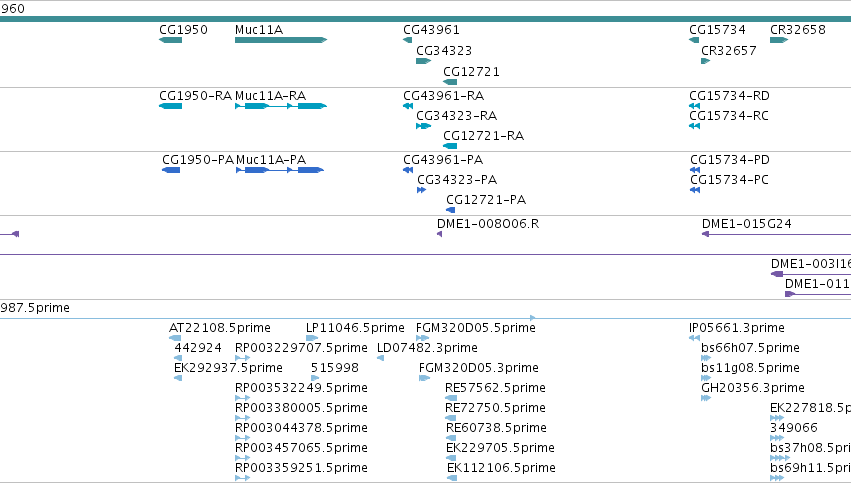851x483 pixels.
Task: Select the IP05661.3prime EST label
Action: [x=737, y=328]
